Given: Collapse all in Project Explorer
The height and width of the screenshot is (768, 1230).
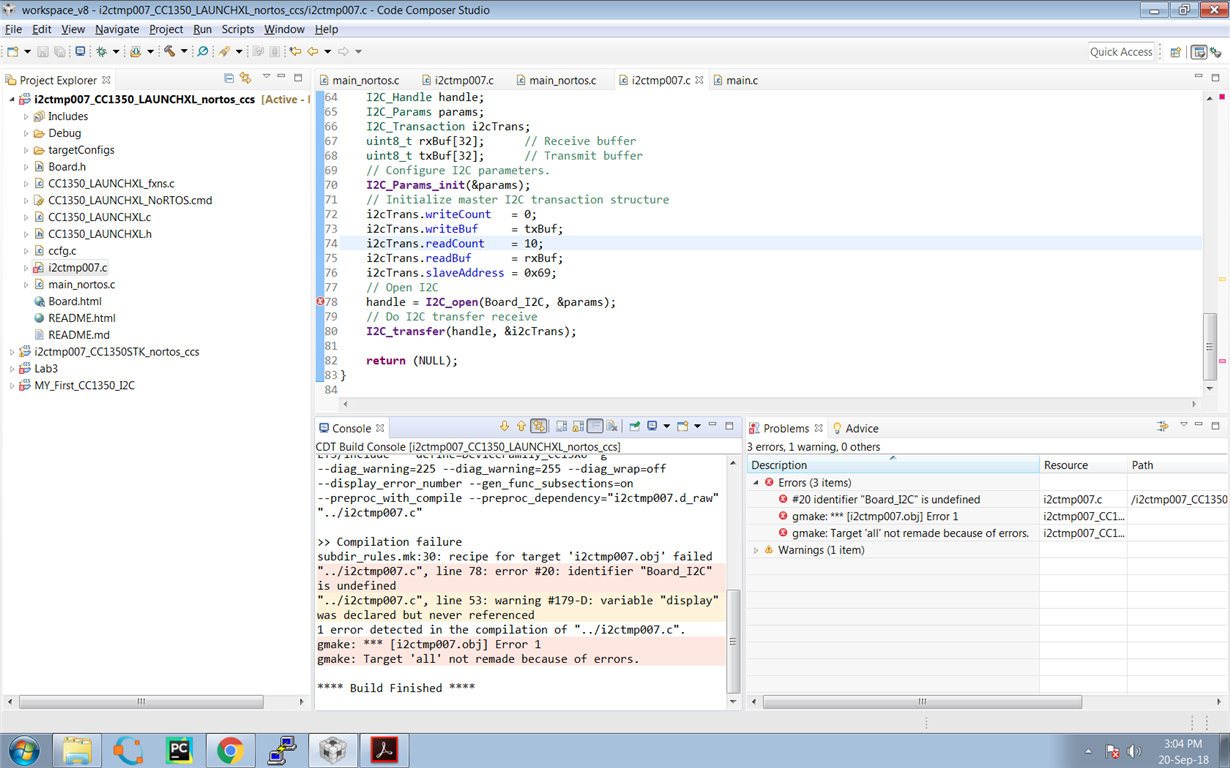Looking at the screenshot, I should (229, 78).
